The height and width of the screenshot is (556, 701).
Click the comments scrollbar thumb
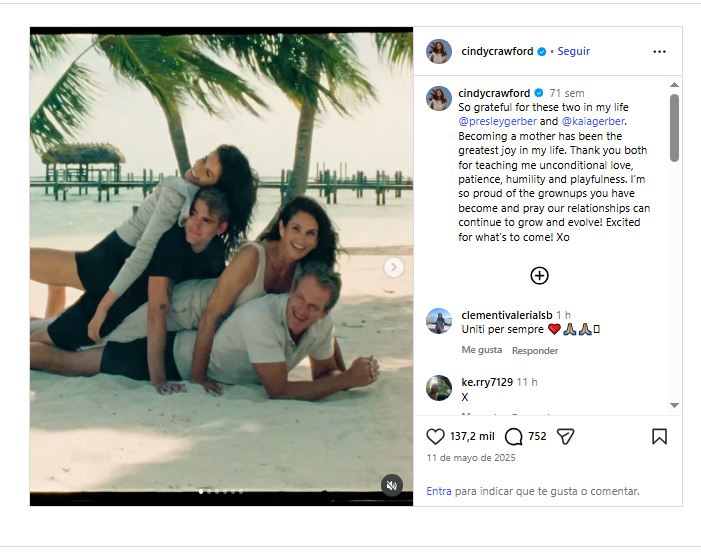[674, 128]
